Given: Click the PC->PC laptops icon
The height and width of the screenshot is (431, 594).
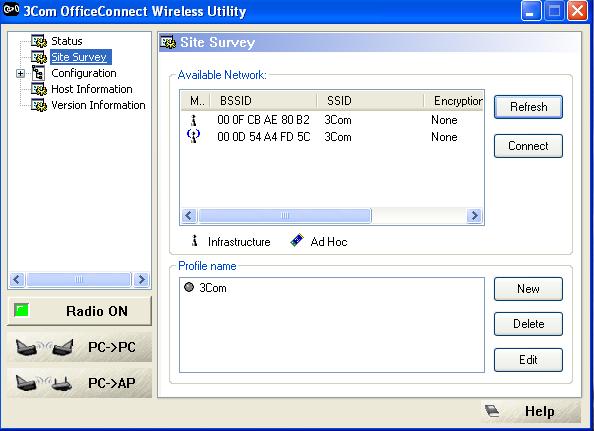Looking at the screenshot, I should click(45, 347).
